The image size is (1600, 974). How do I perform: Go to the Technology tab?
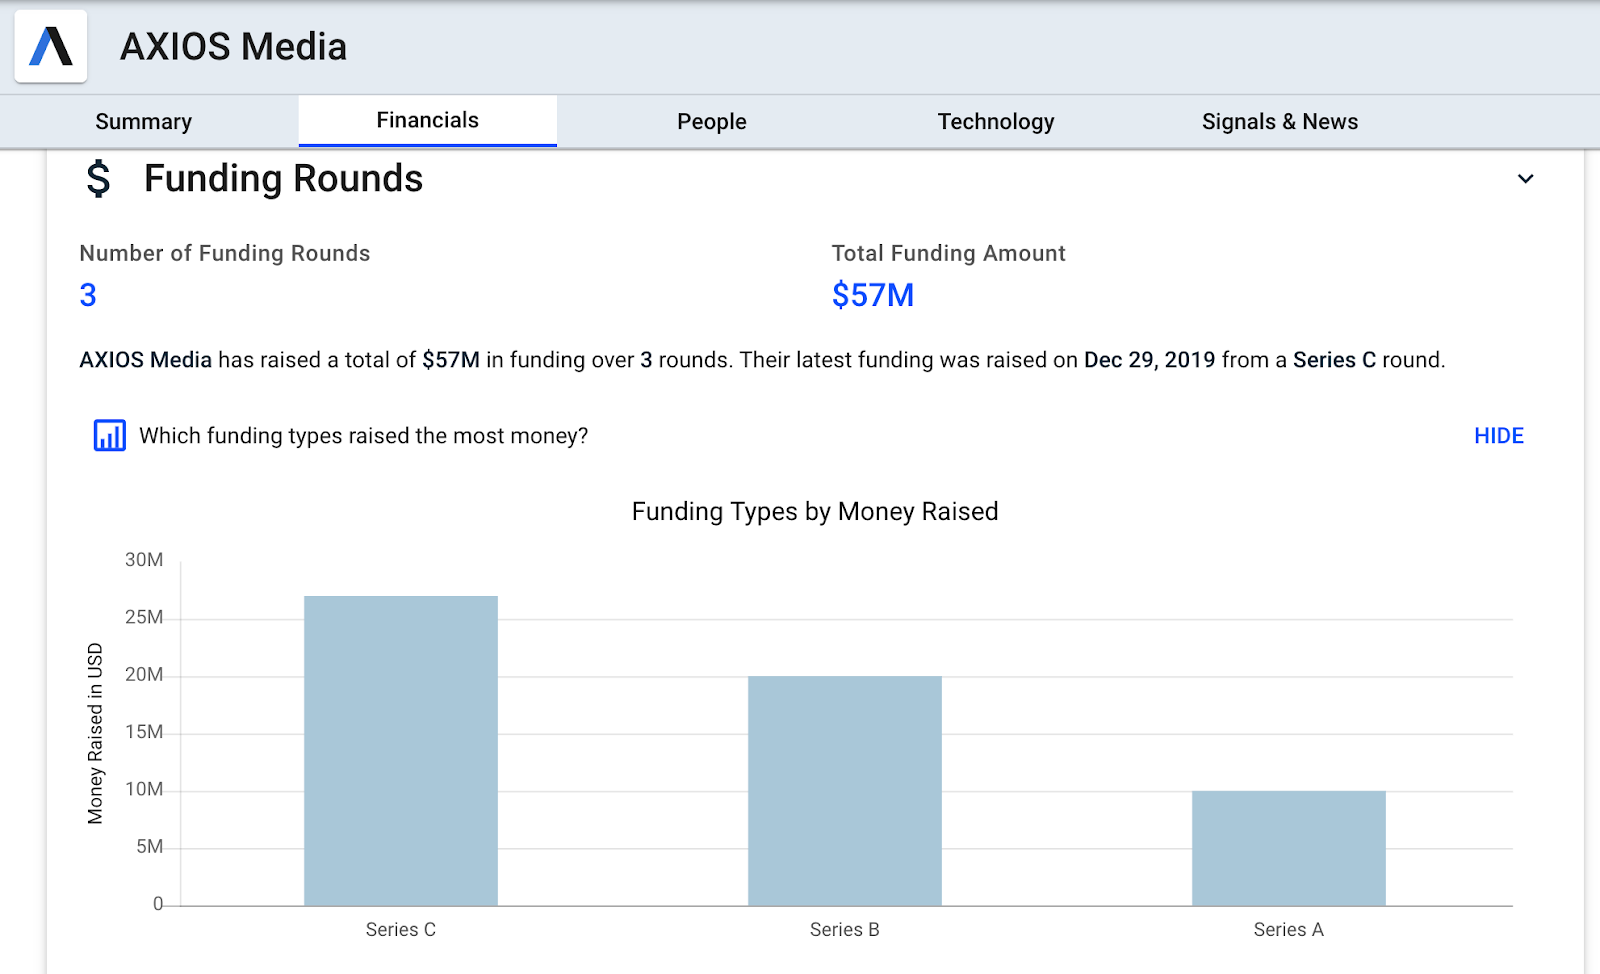point(996,122)
